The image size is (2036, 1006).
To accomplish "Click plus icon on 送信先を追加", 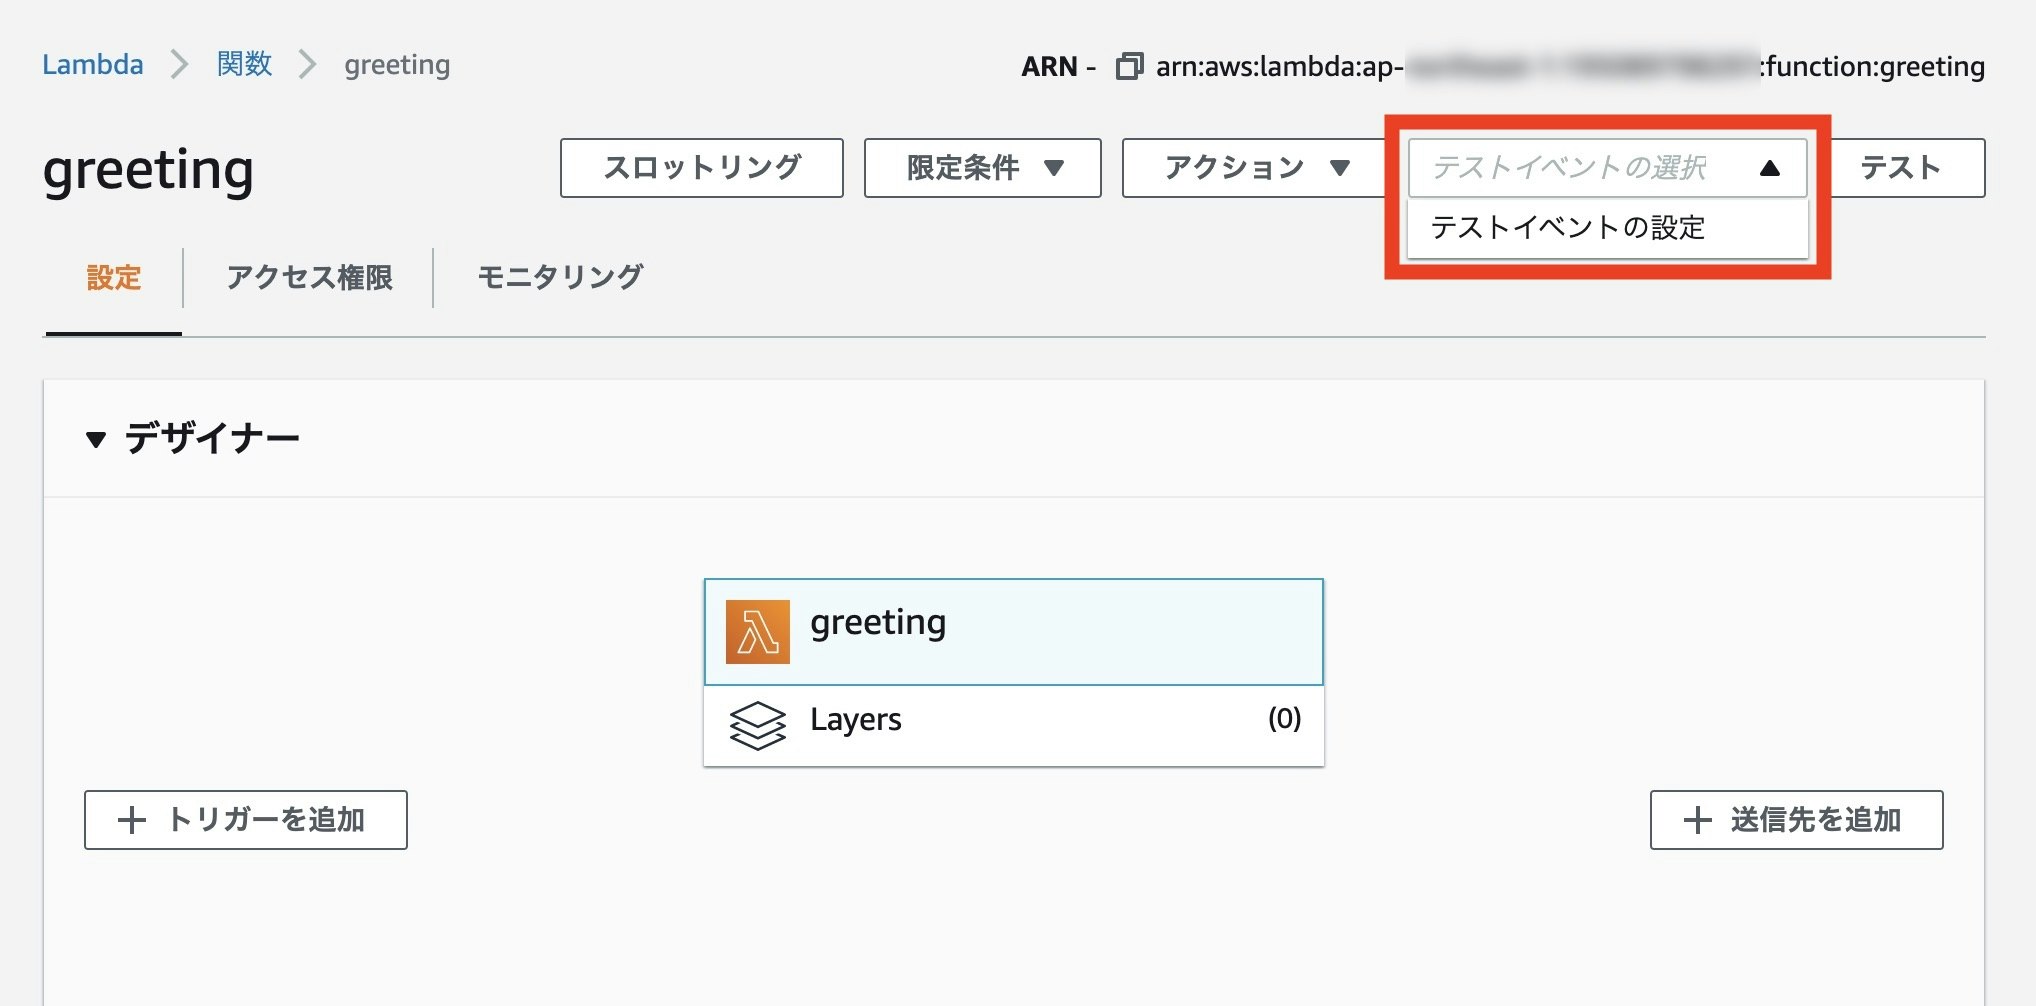I will click(1697, 820).
